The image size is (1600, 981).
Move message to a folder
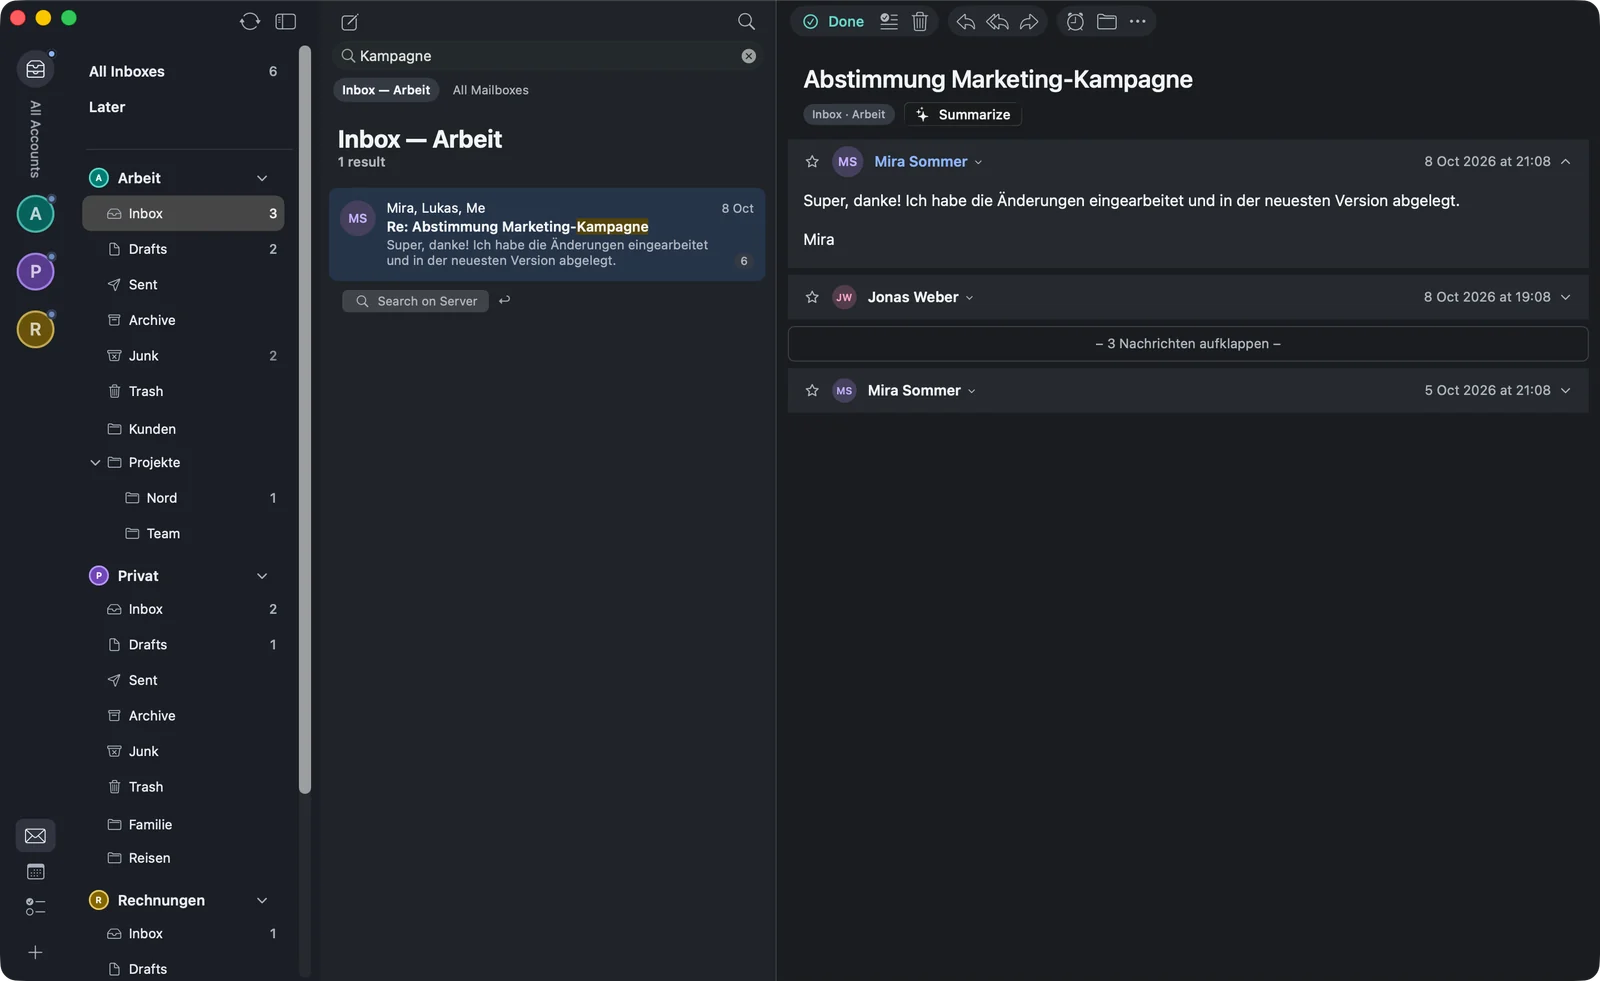[x=1106, y=21]
